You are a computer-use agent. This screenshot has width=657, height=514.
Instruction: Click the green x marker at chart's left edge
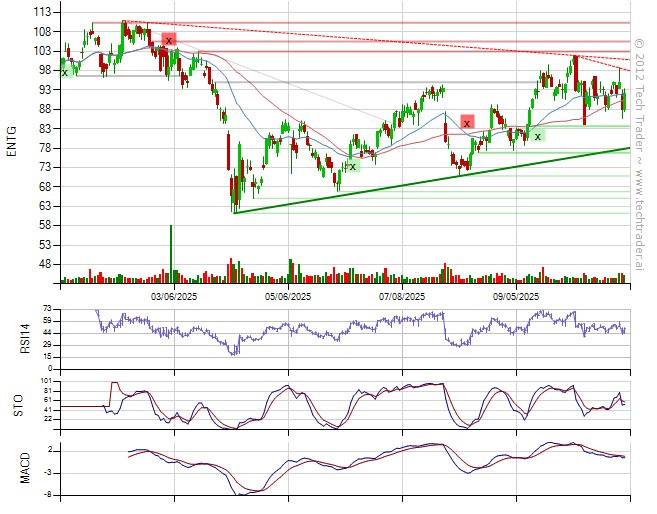[x=65, y=72]
